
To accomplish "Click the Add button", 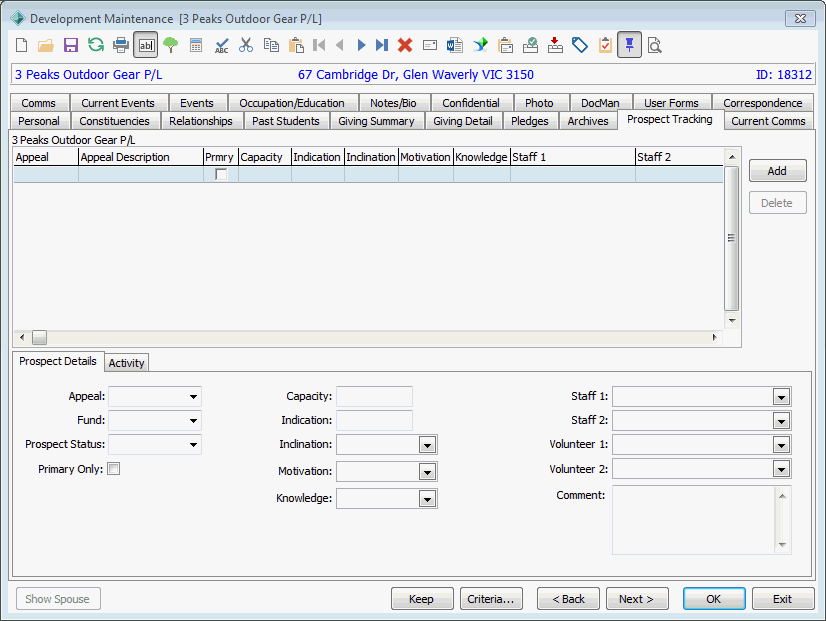I will [x=777, y=171].
